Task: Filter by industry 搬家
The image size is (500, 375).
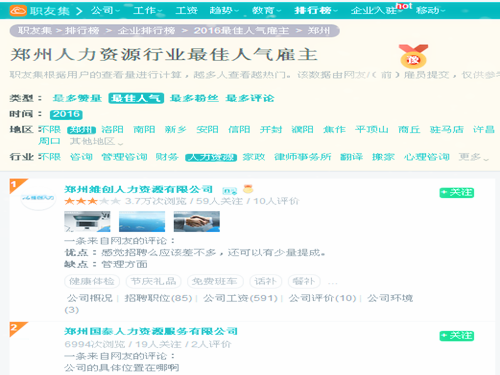Action: (x=383, y=157)
